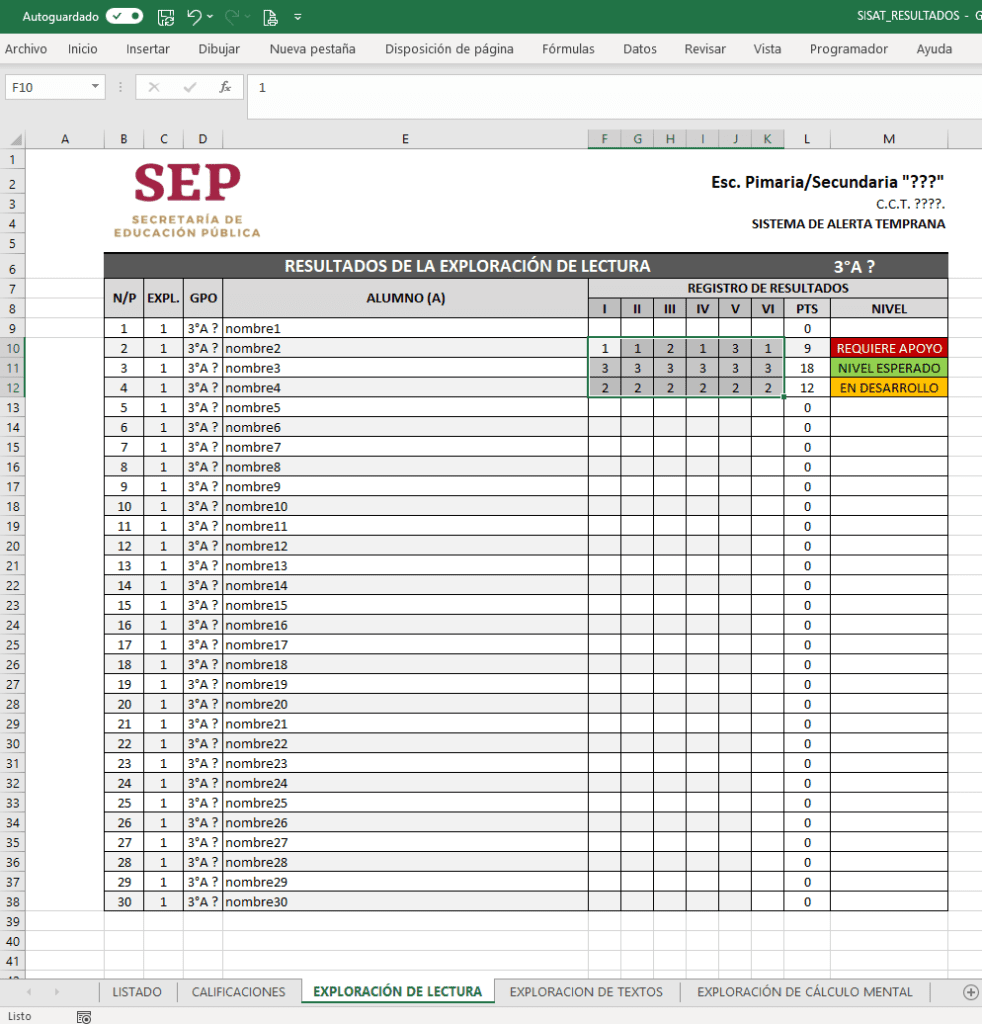The image size is (982, 1024).
Task: Click the Insert Function fx icon
Action: coord(225,87)
